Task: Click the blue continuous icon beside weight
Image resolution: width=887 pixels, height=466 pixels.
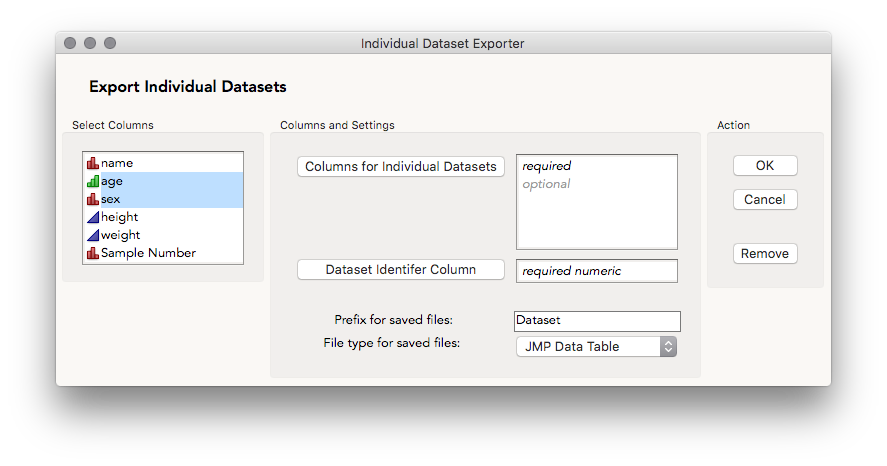Action: (93, 235)
